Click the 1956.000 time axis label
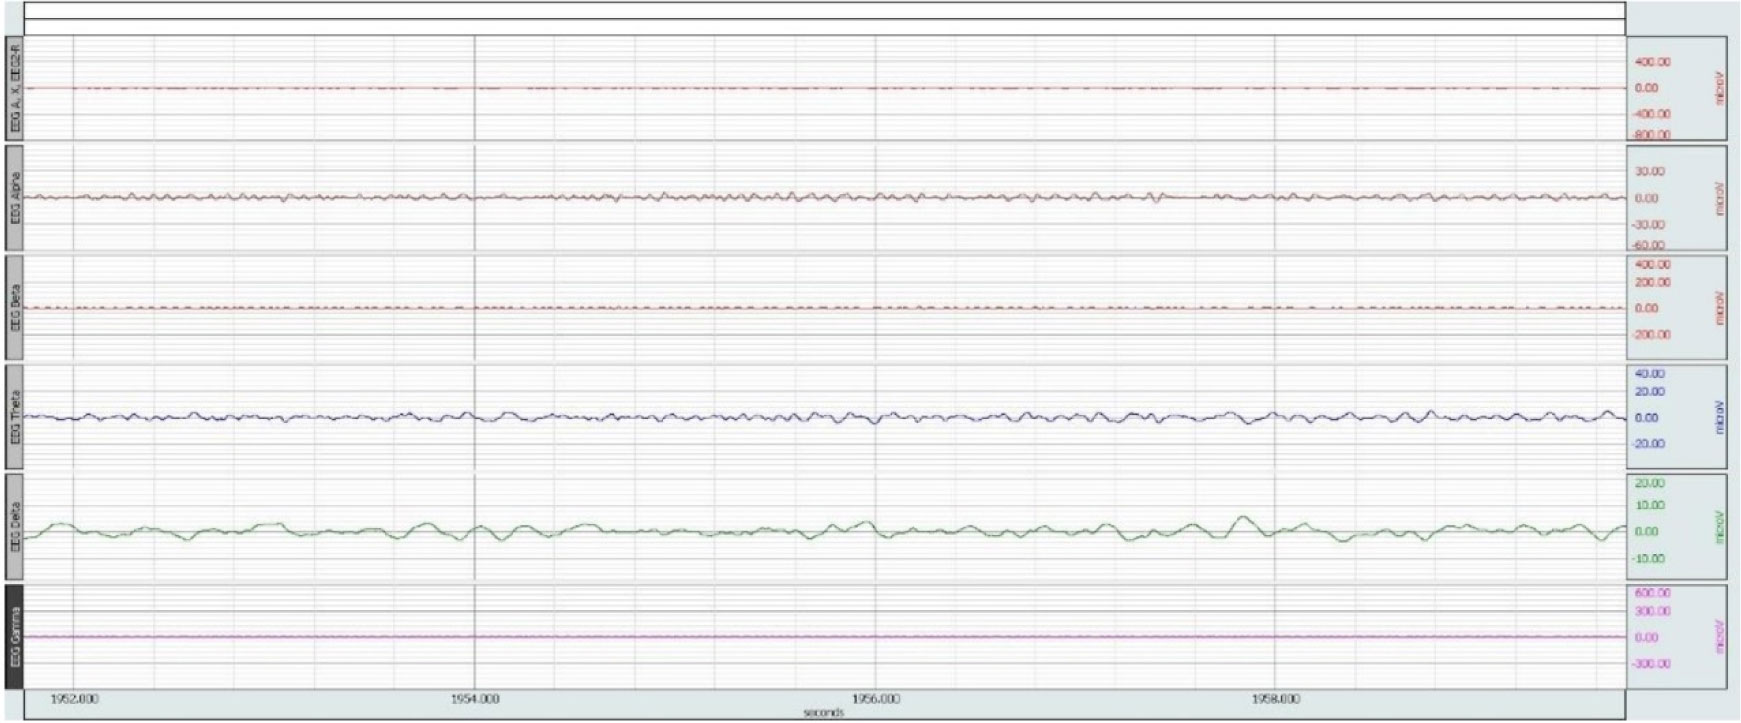The height and width of the screenshot is (723, 1741). click(875, 699)
